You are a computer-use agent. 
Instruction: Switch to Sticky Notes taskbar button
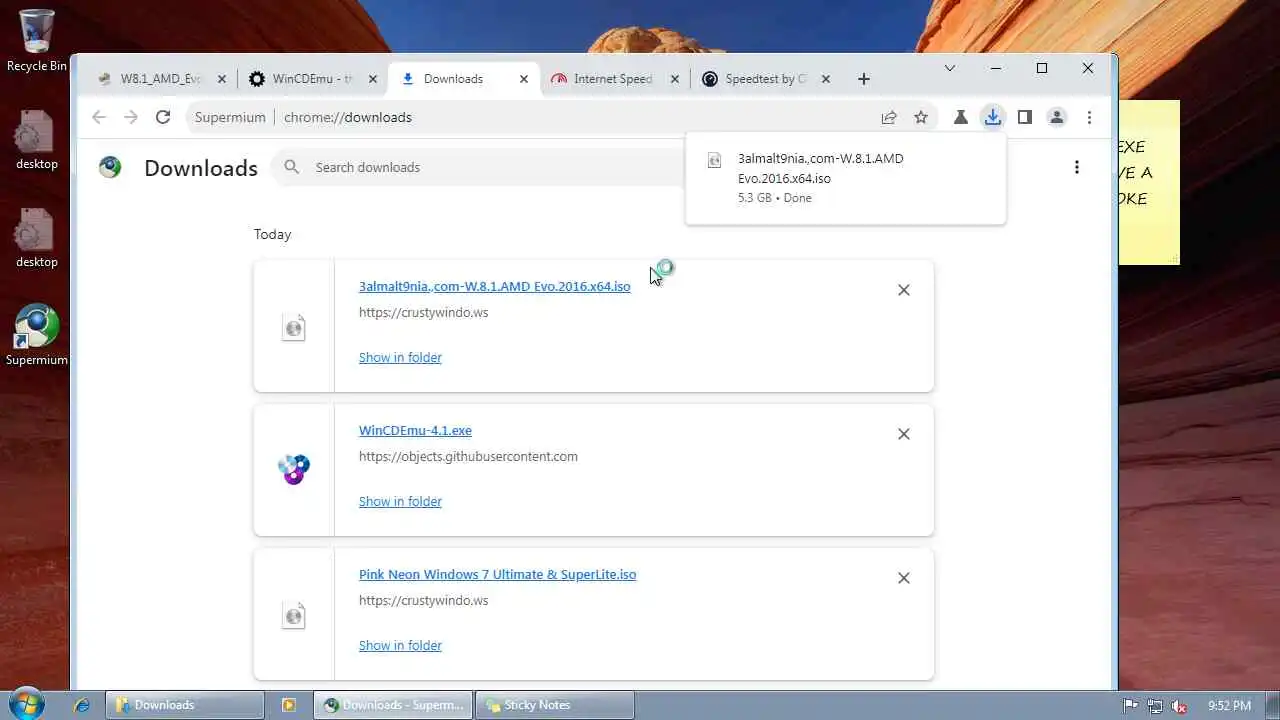555,705
